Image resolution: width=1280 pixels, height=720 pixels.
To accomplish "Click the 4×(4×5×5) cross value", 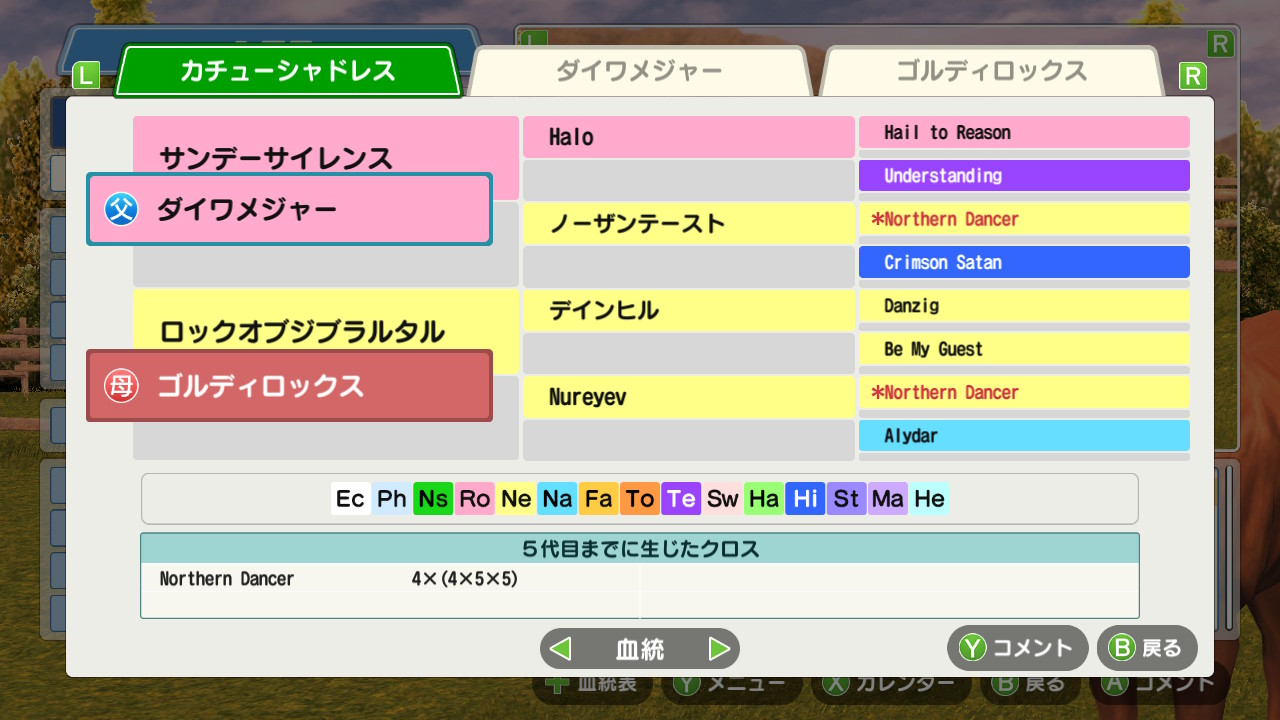I will (465, 579).
